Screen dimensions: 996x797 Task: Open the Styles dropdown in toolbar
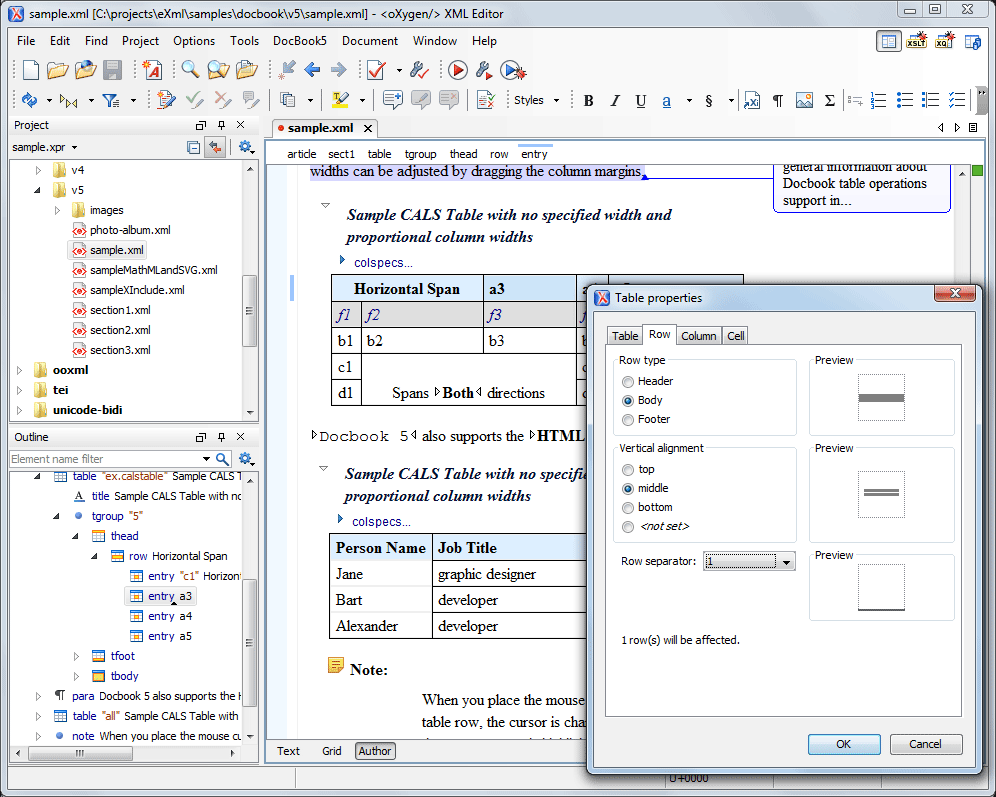click(537, 100)
